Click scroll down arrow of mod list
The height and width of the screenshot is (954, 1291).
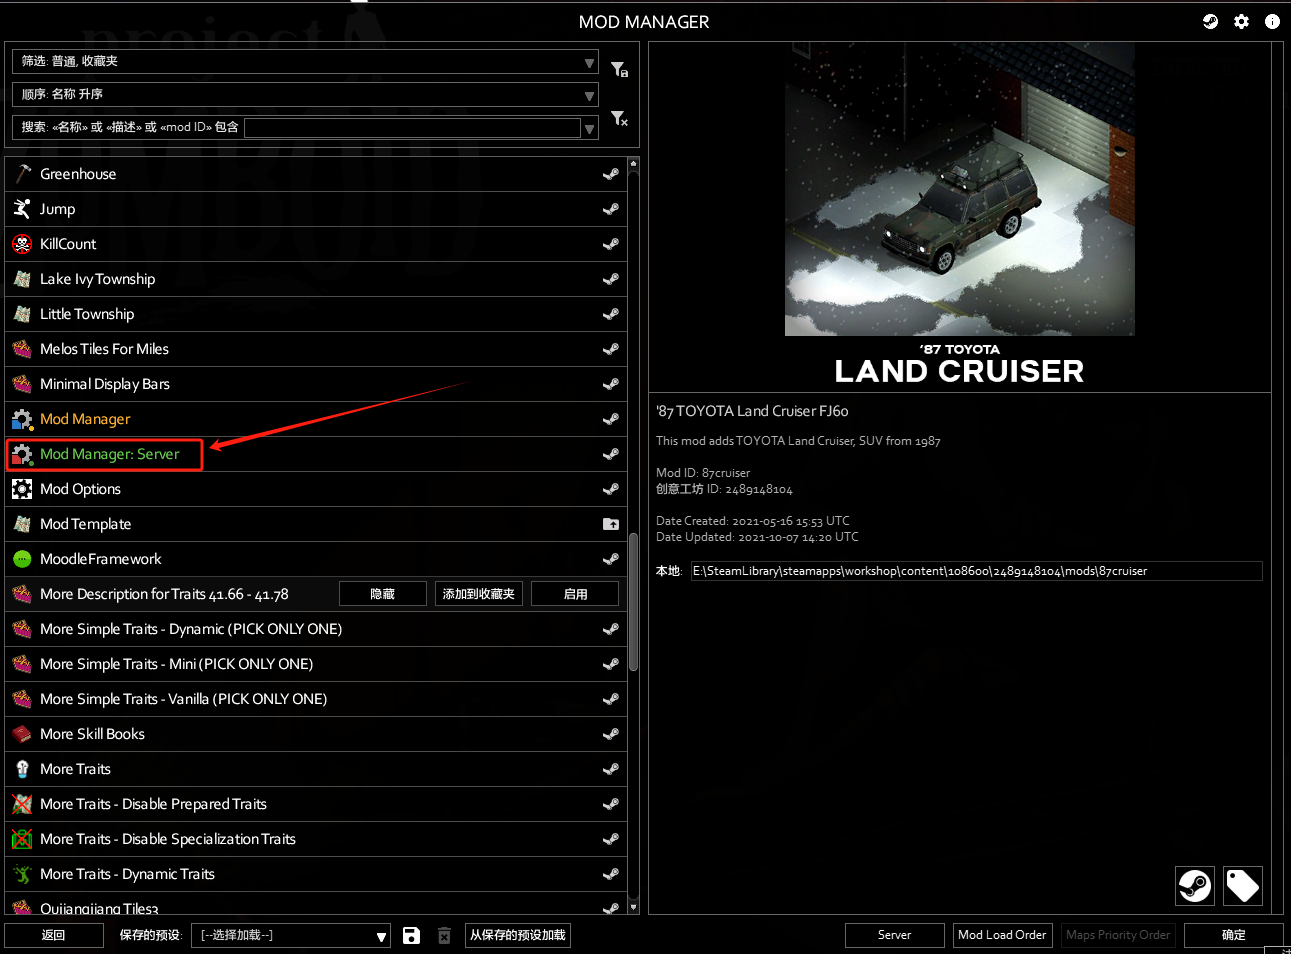coord(633,907)
